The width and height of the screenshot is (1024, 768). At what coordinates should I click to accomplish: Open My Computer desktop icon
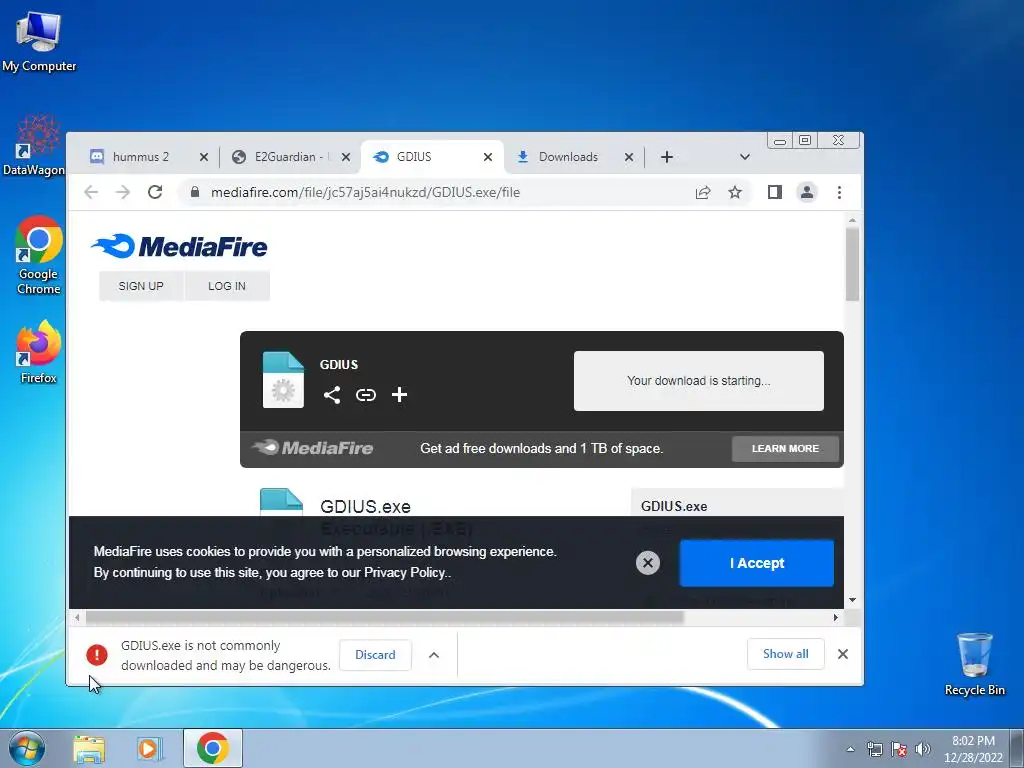[39, 42]
